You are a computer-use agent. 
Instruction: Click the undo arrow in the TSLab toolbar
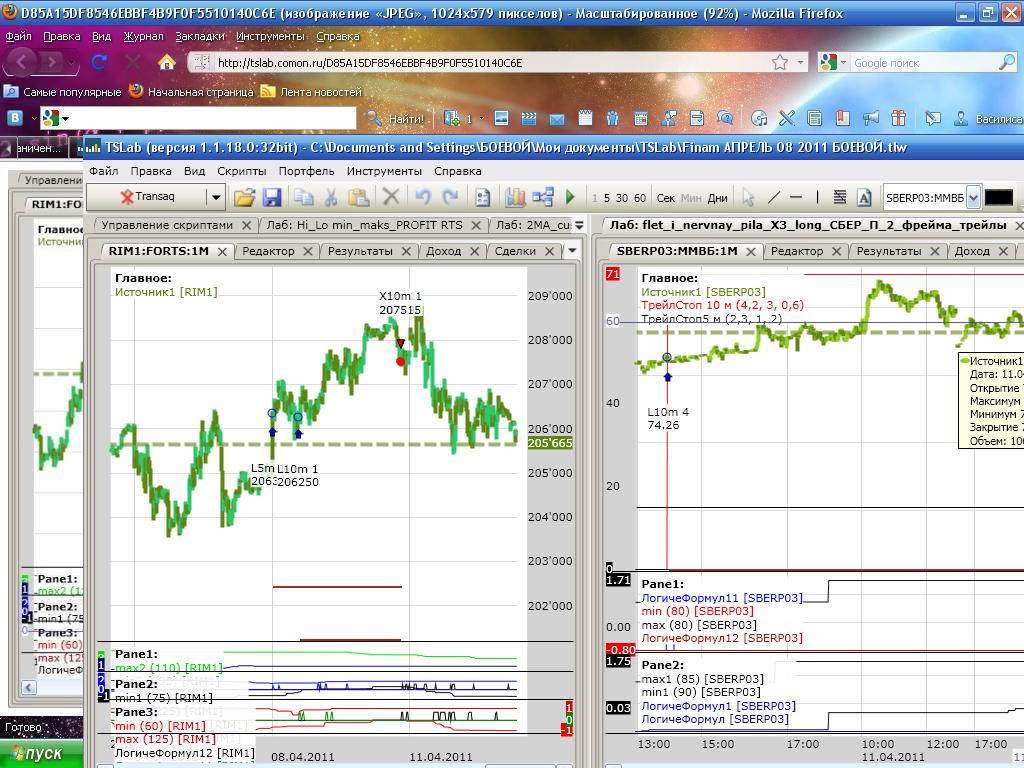[423, 197]
